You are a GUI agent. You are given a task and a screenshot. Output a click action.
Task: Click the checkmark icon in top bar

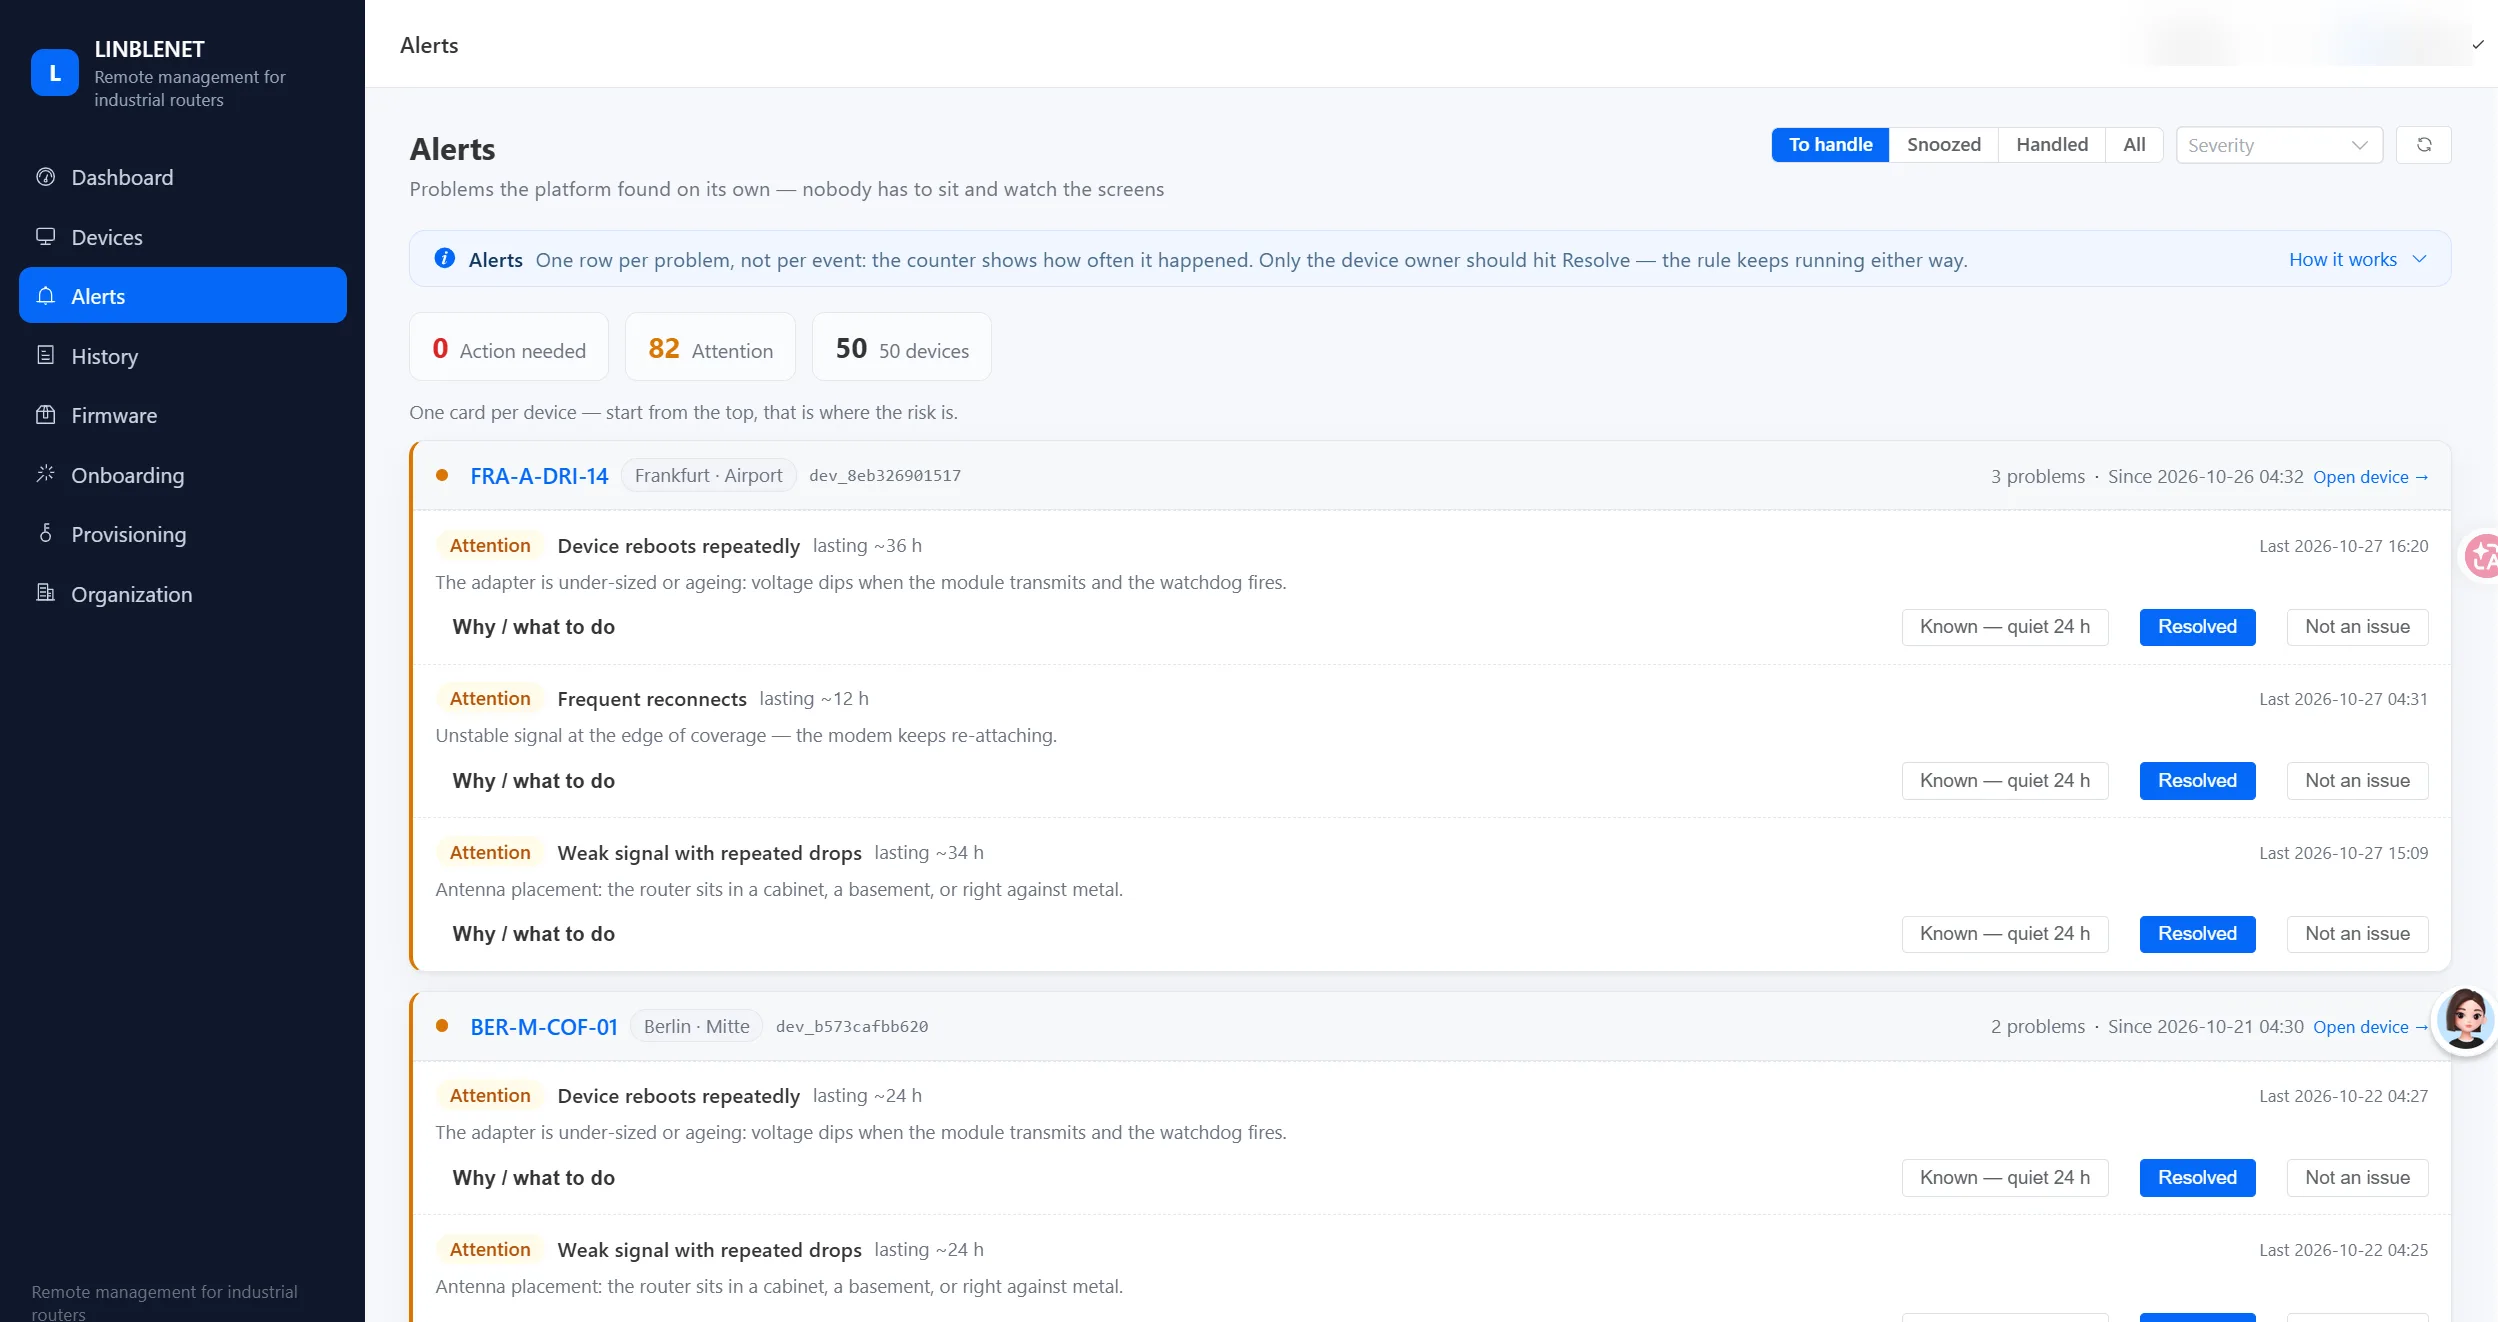pyautogui.click(x=2478, y=45)
